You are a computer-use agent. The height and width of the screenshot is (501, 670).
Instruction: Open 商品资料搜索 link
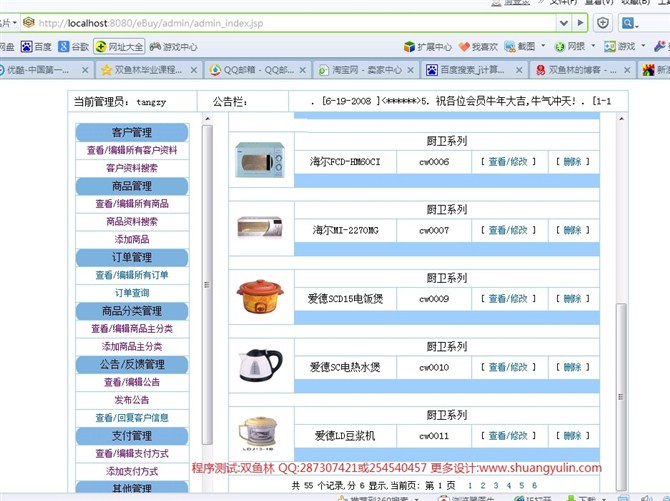[x=132, y=221]
